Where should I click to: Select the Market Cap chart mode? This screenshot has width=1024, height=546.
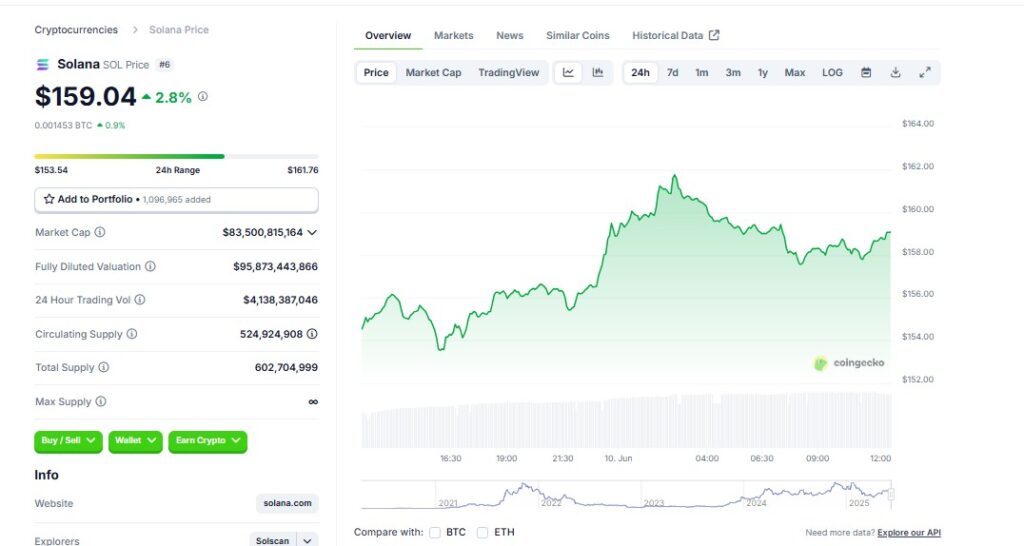point(433,72)
